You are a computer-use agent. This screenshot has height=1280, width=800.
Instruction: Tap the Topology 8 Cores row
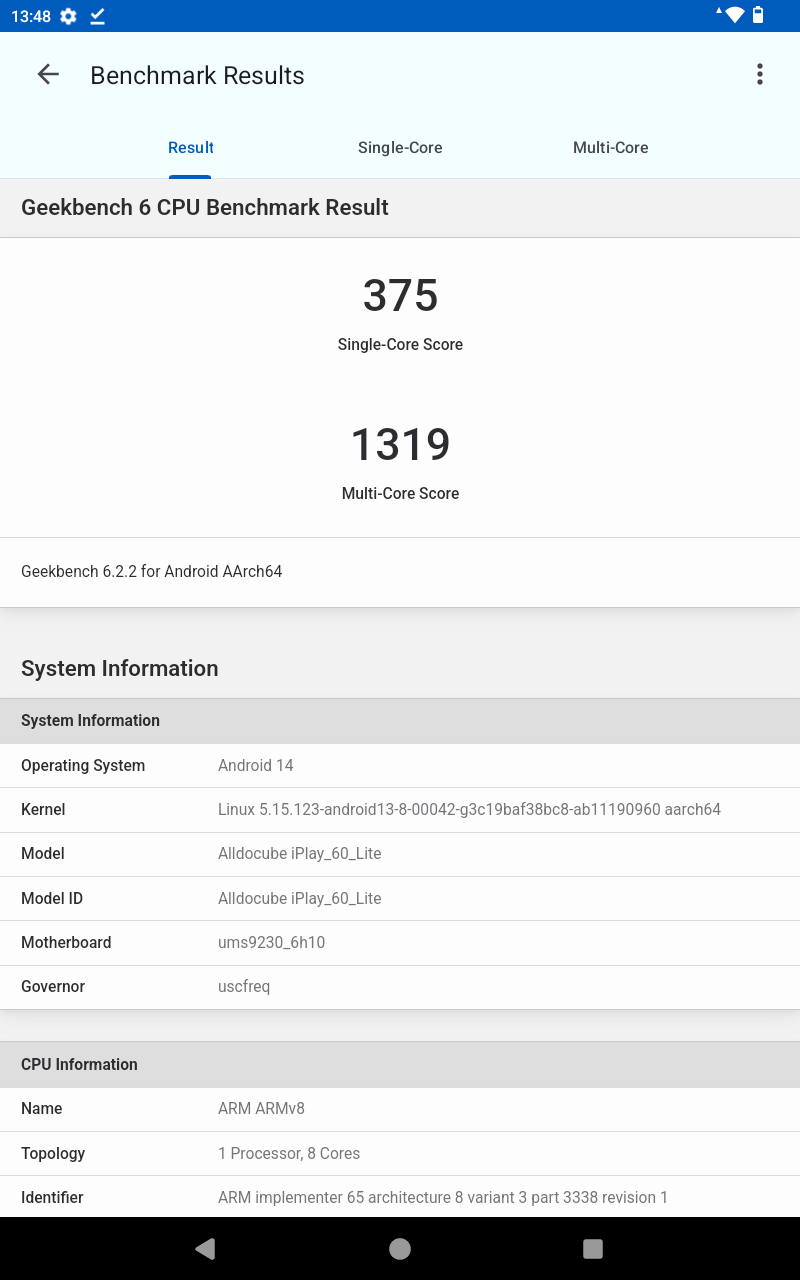point(400,1154)
